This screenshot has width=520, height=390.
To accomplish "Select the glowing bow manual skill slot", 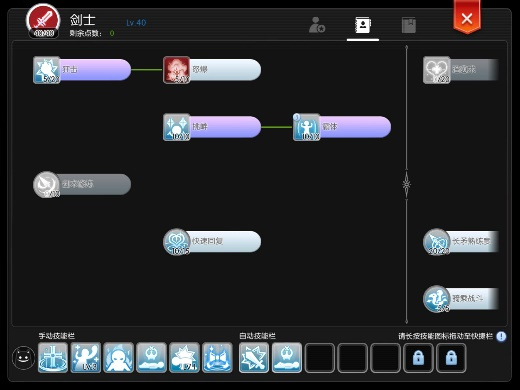I will 217,358.
